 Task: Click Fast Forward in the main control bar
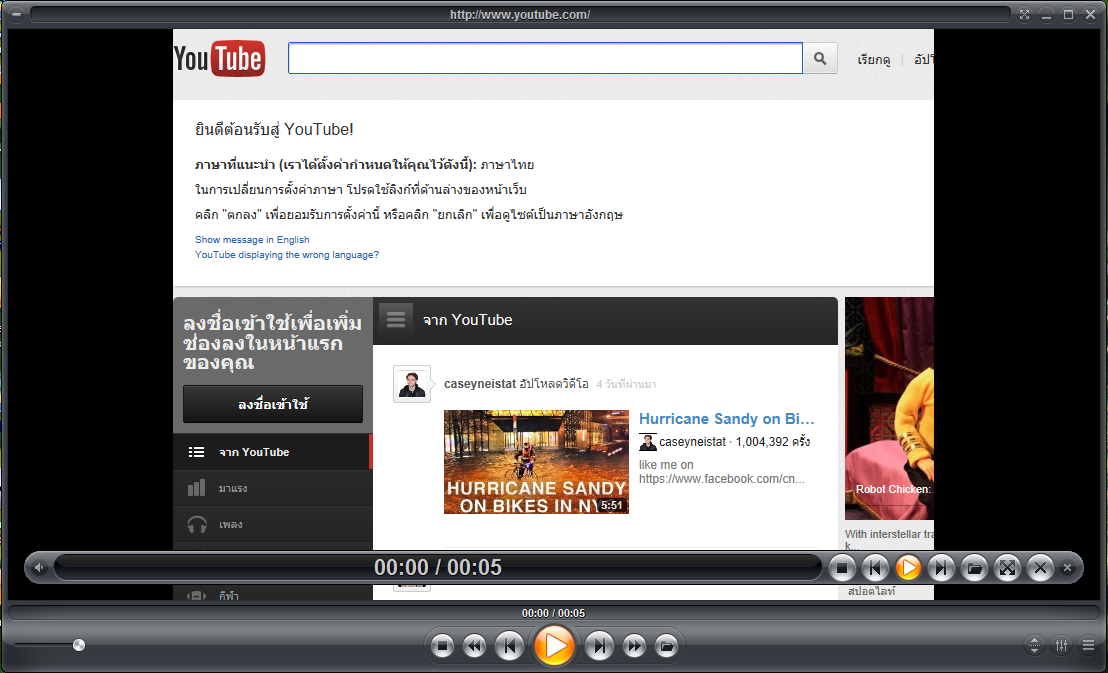(635, 645)
